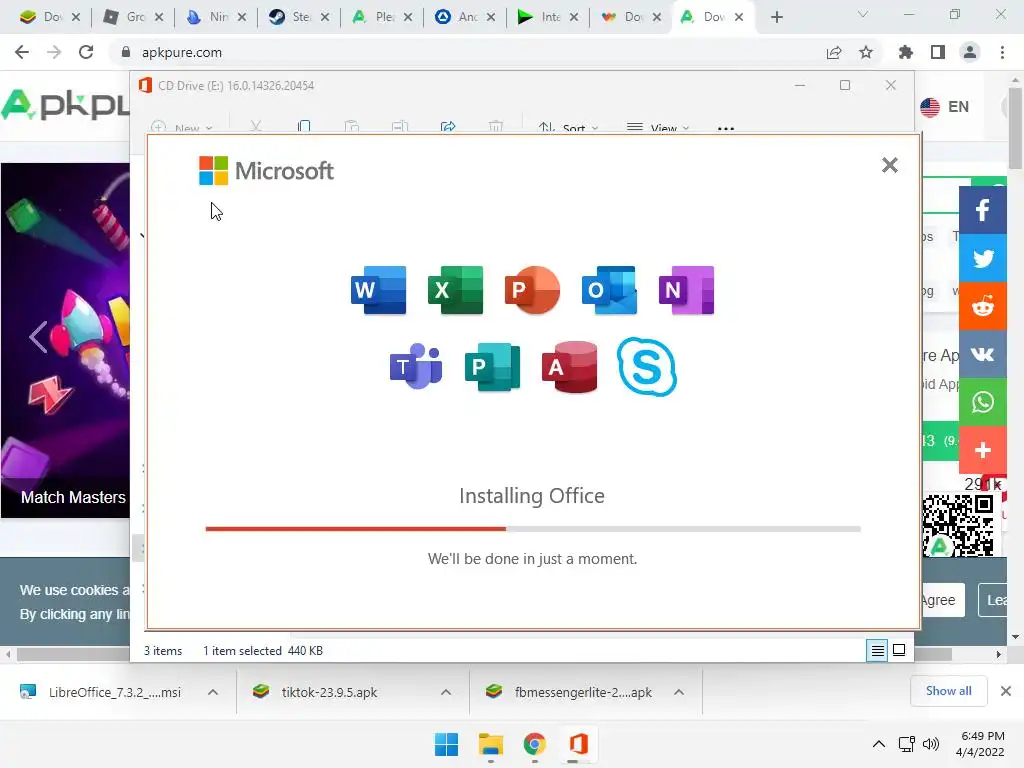Share this page icon in address bar

[x=834, y=52]
